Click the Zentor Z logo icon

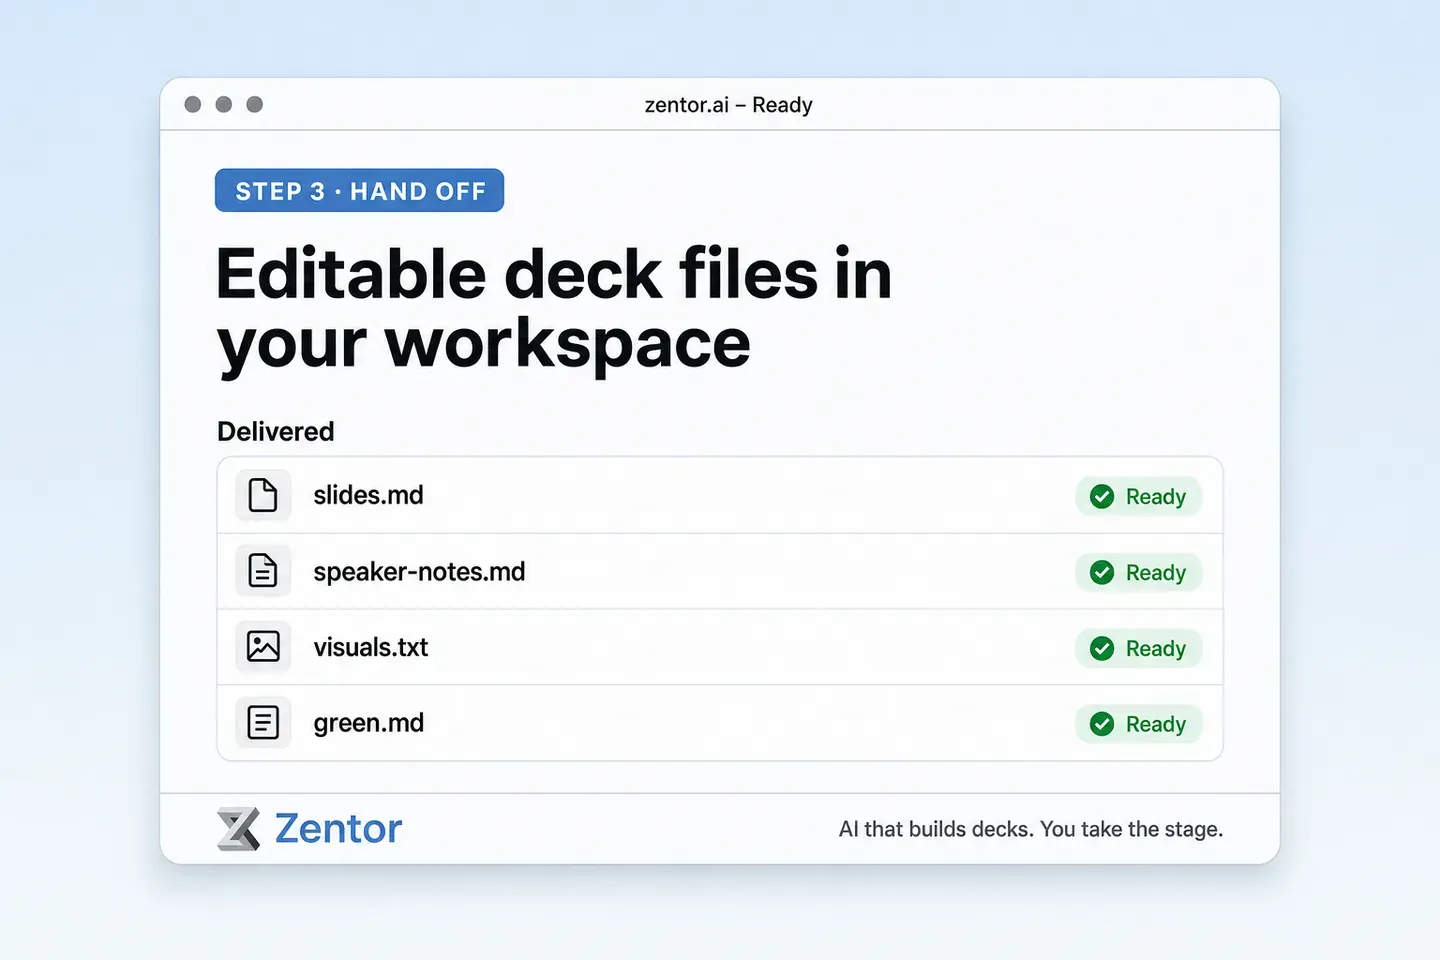click(x=238, y=829)
